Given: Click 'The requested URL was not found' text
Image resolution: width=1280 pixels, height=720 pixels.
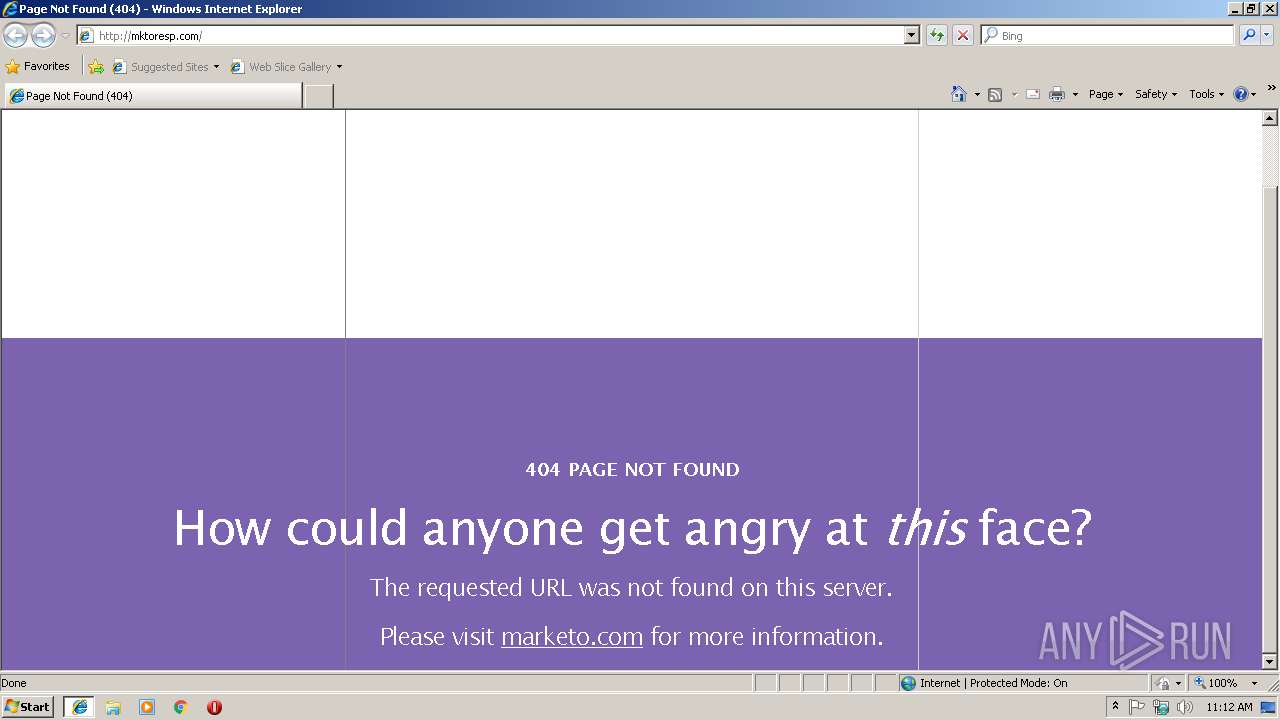Looking at the screenshot, I should point(631,588).
